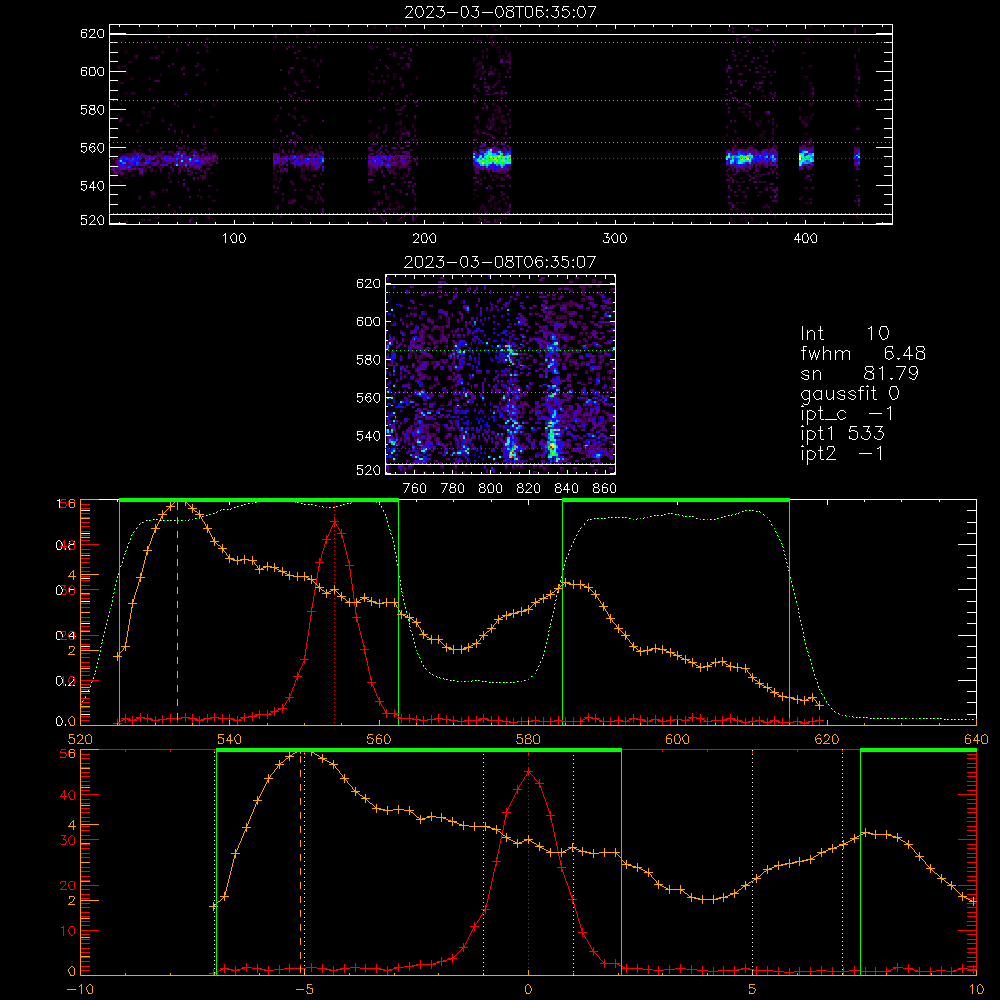The width and height of the screenshot is (1000, 1000).
Task: Click y-axis label 540 of middle image
Action: [x=368, y=436]
